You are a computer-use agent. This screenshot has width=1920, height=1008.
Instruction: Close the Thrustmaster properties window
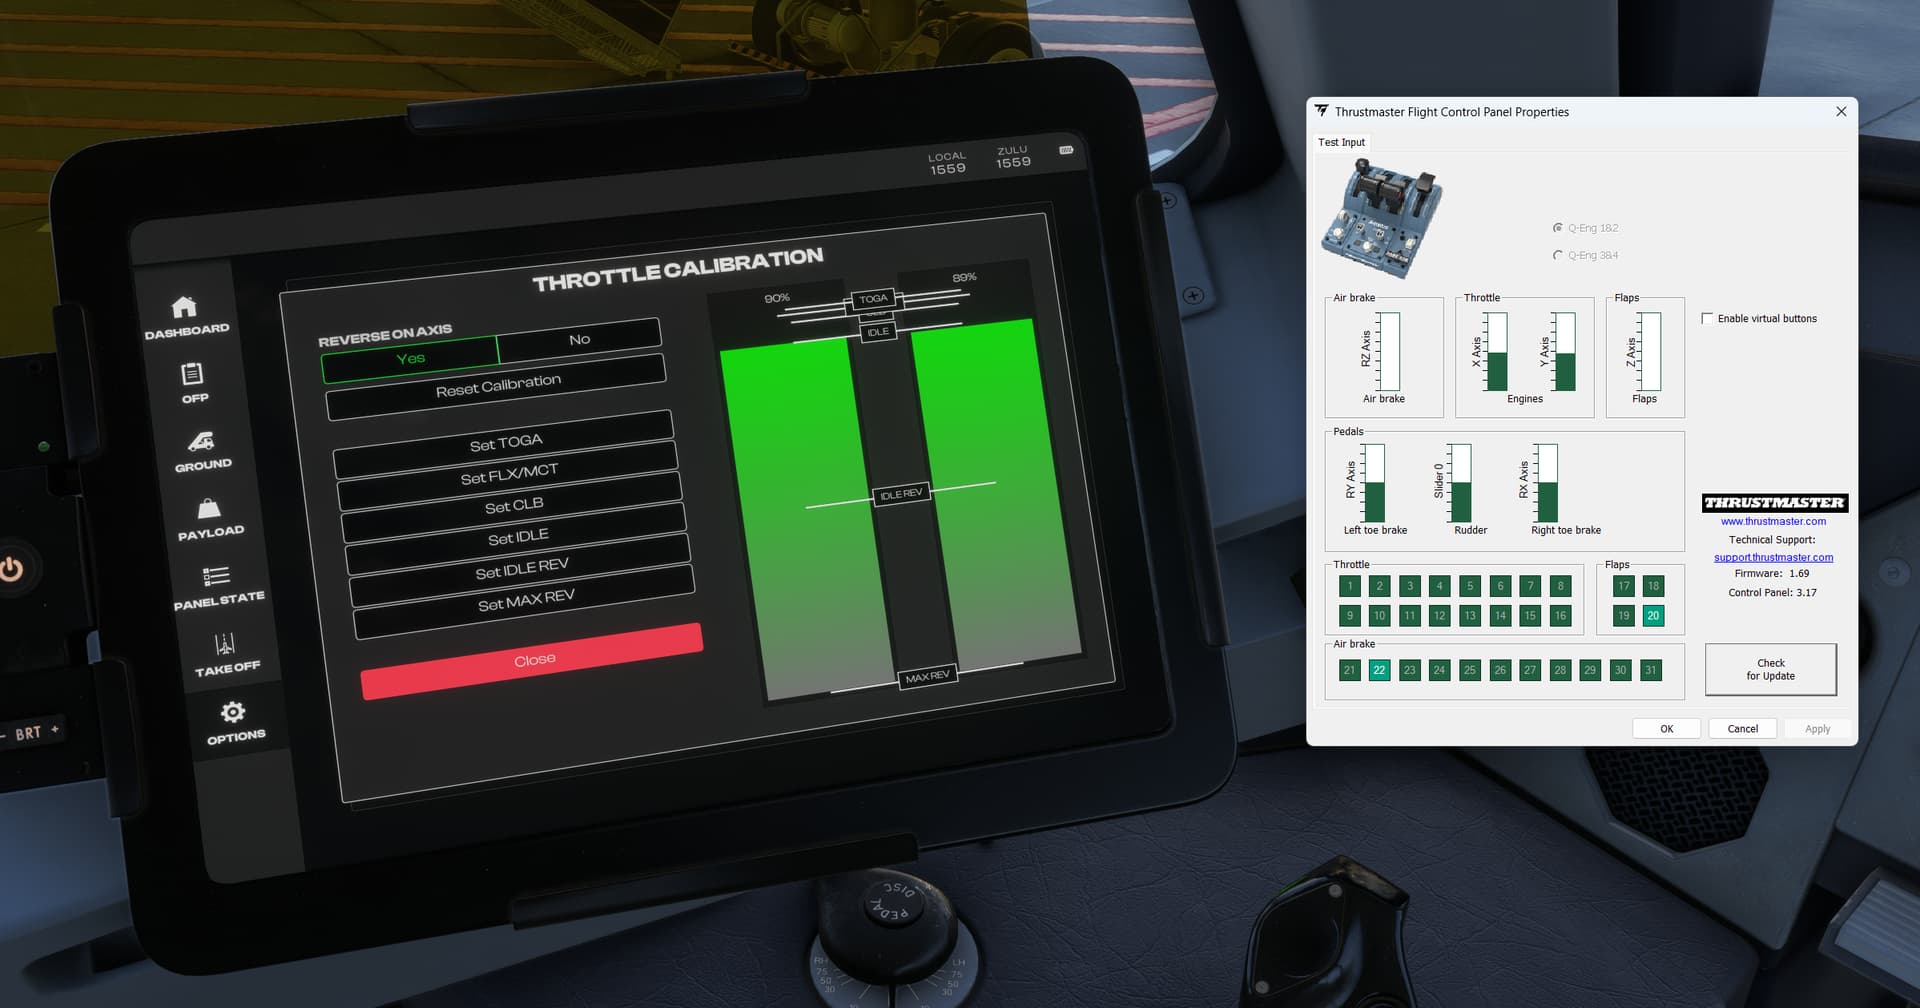pyautogui.click(x=1841, y=112)
